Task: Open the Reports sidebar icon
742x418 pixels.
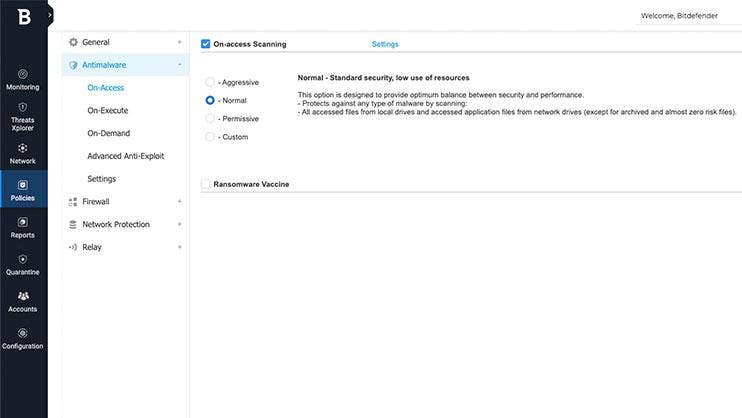Action: (x=23, y=222)
